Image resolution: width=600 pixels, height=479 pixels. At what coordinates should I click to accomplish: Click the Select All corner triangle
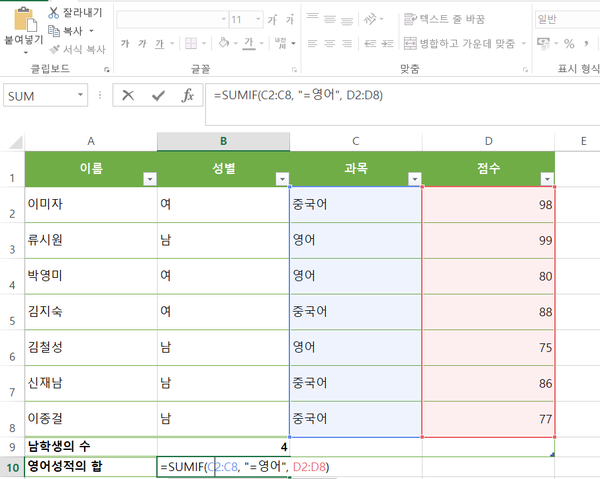(15, 143)
